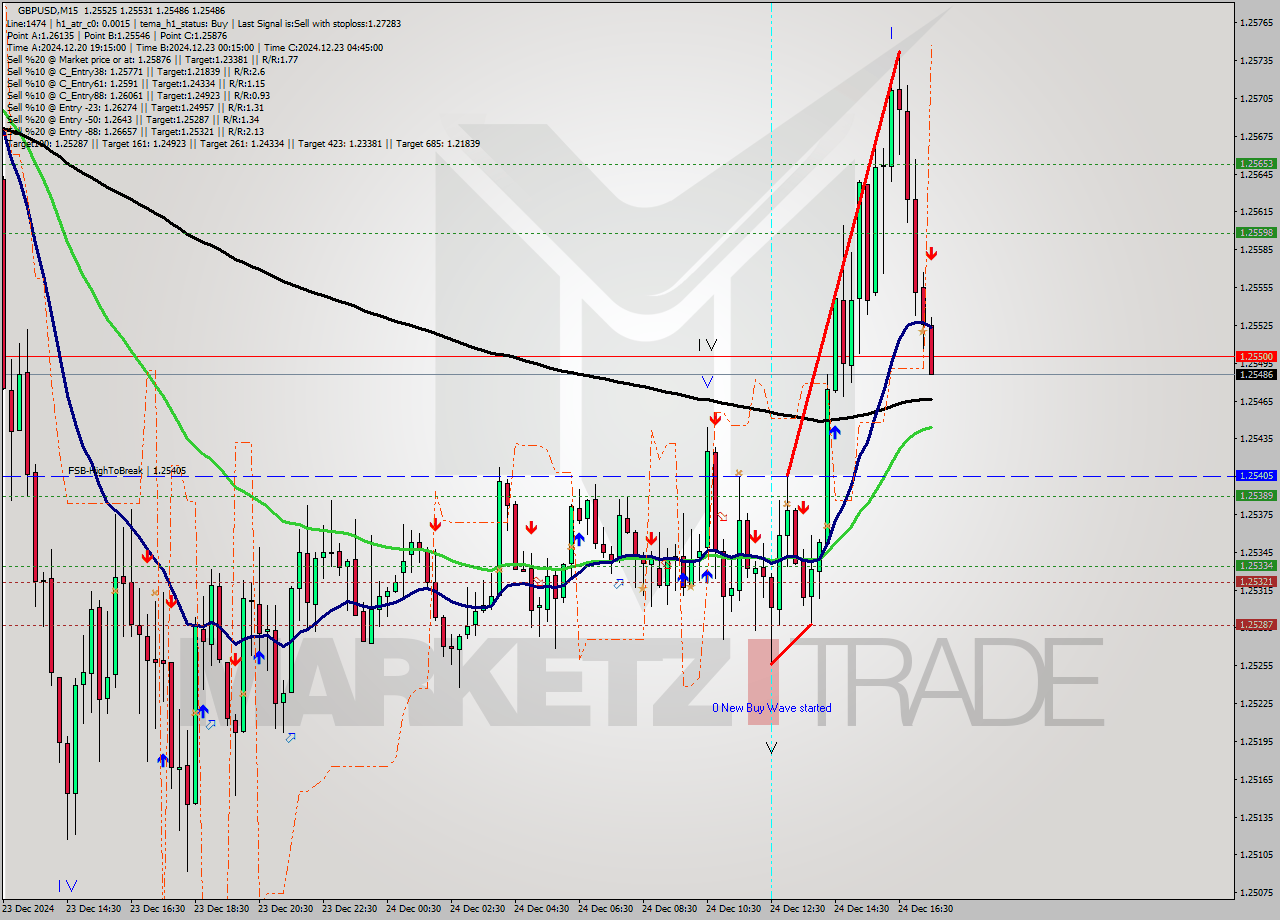The width and height of the screenshot is (1280, 920).
Task: Click the green 1.25389 price label
Action: [x=1256, y=495]
